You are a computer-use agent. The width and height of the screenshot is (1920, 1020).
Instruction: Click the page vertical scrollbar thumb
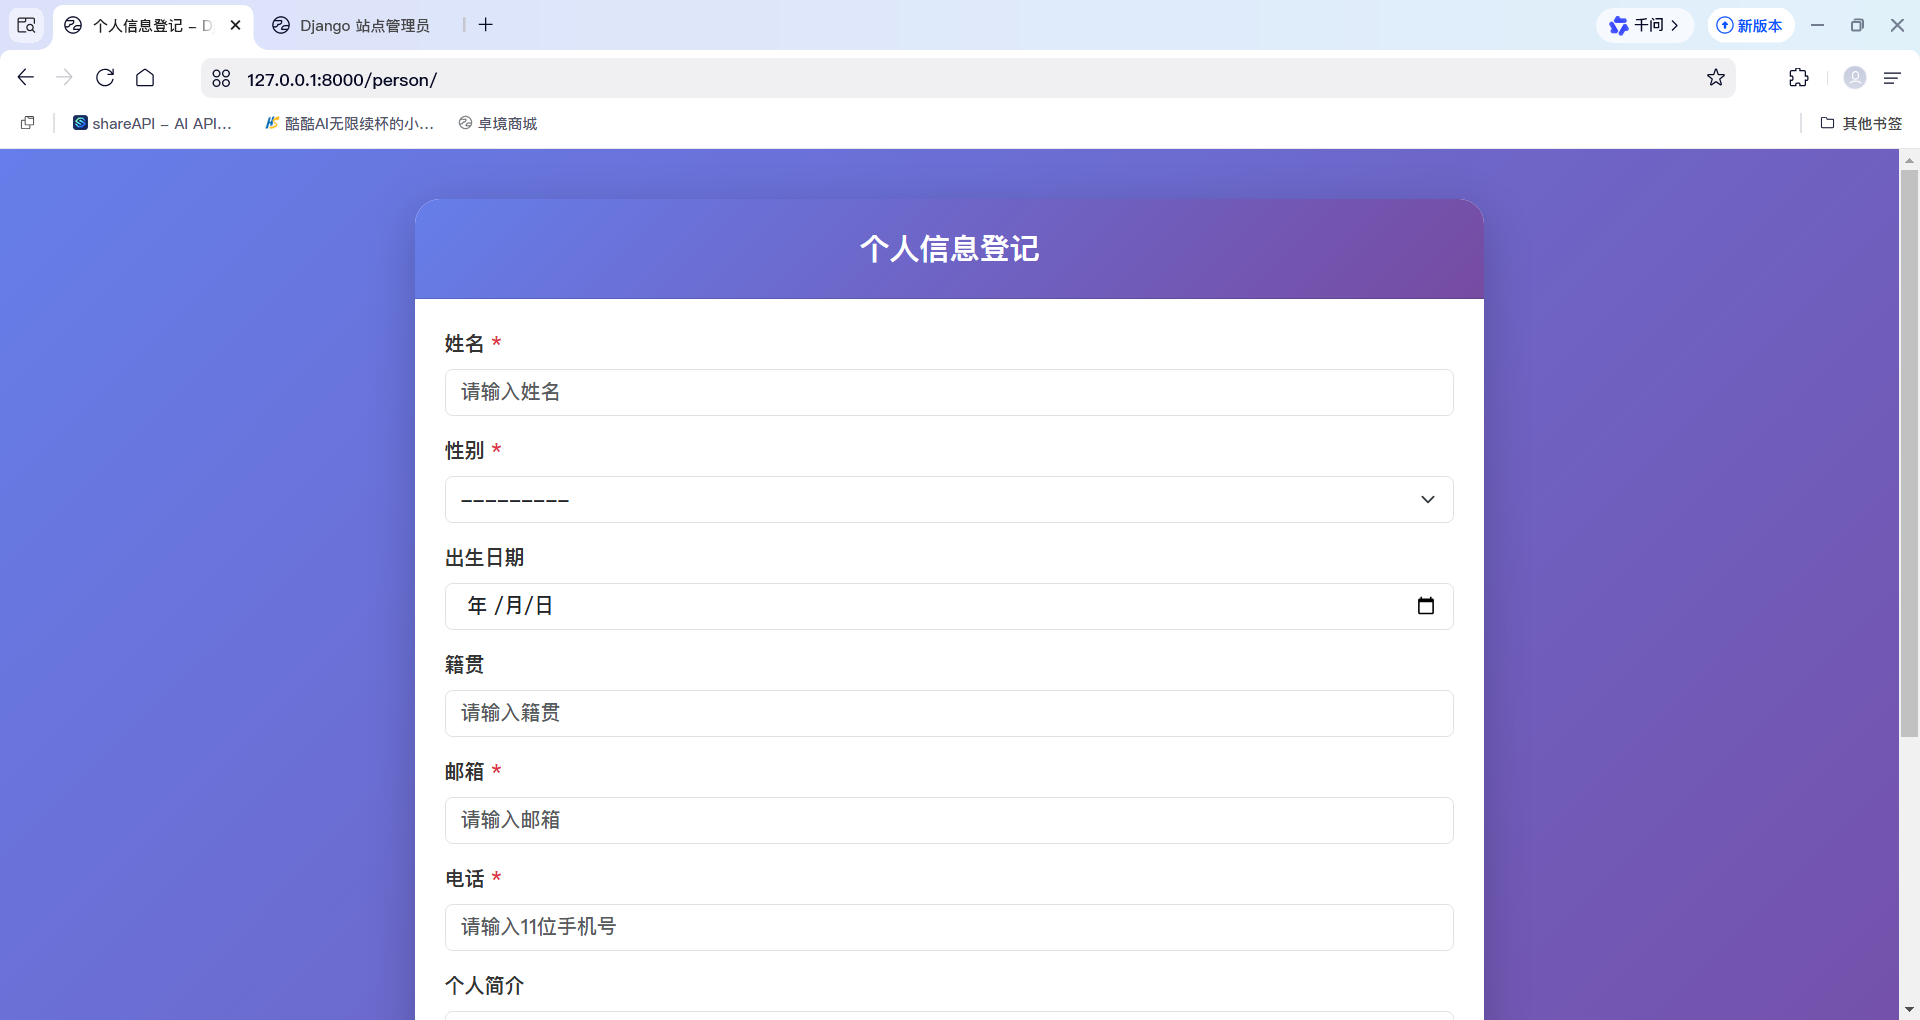[1909, 453]
